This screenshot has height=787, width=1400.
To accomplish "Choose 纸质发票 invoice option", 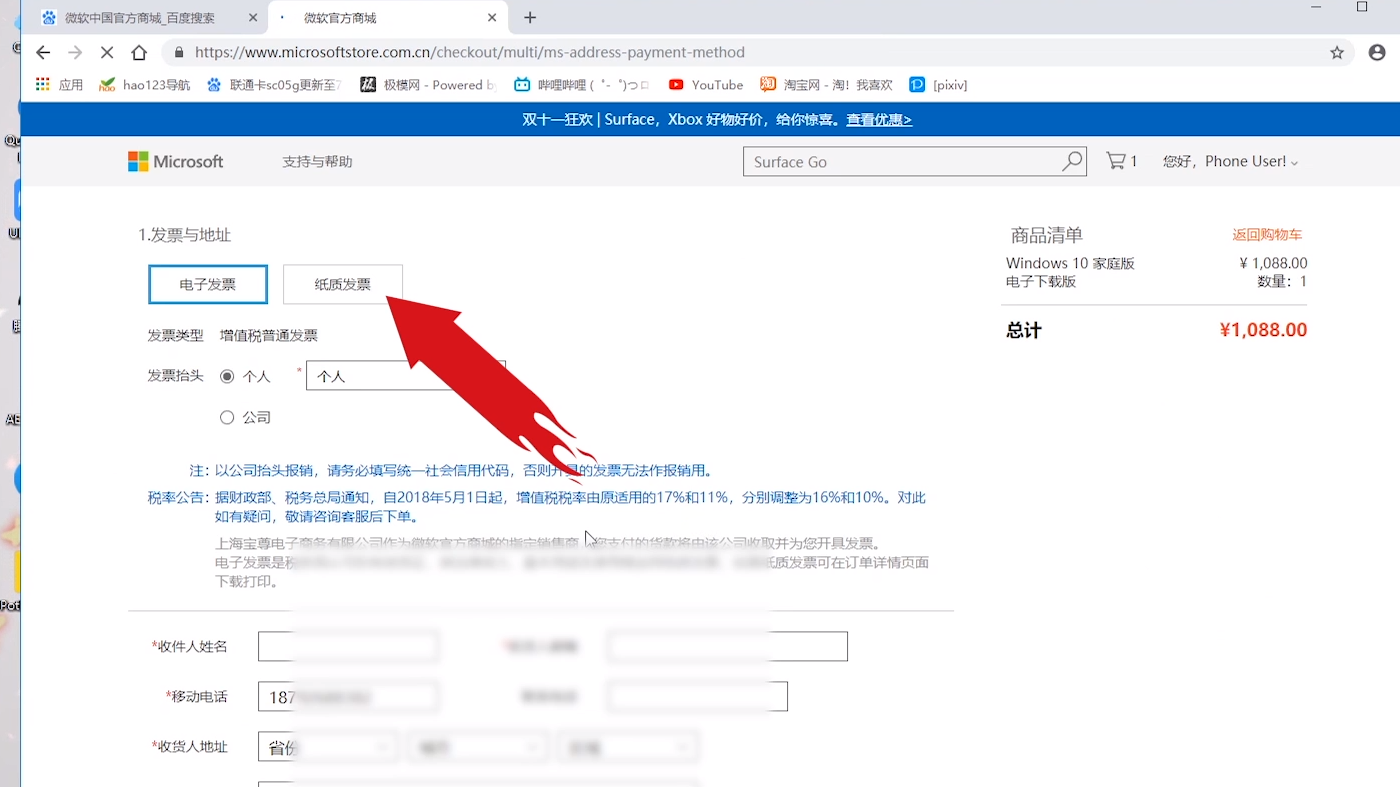I will (343, 284).
